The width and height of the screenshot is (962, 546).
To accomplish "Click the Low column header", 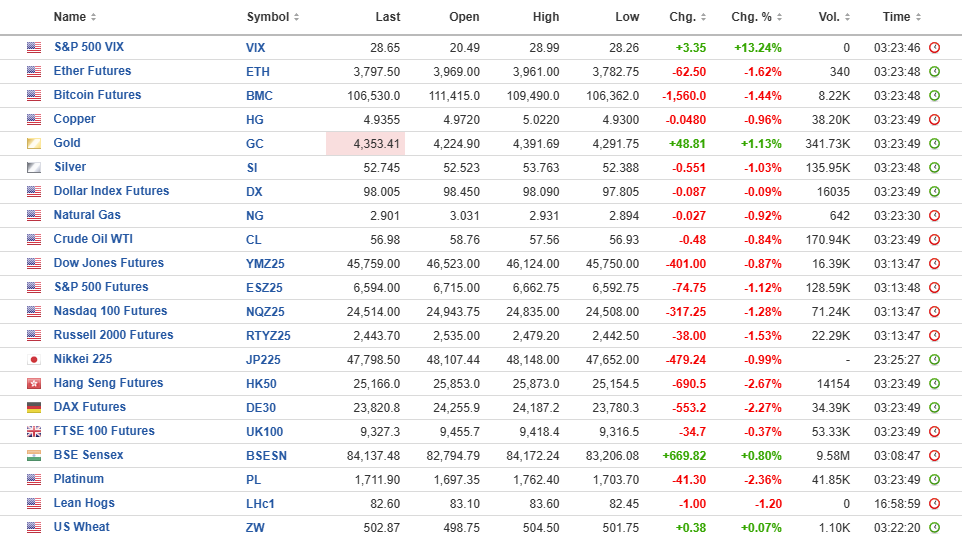I will pos(627,17).
